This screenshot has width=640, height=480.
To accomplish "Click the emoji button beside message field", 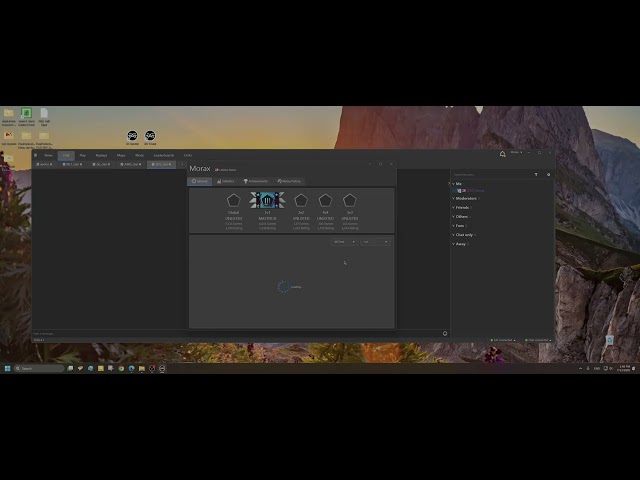I will 445,333.
